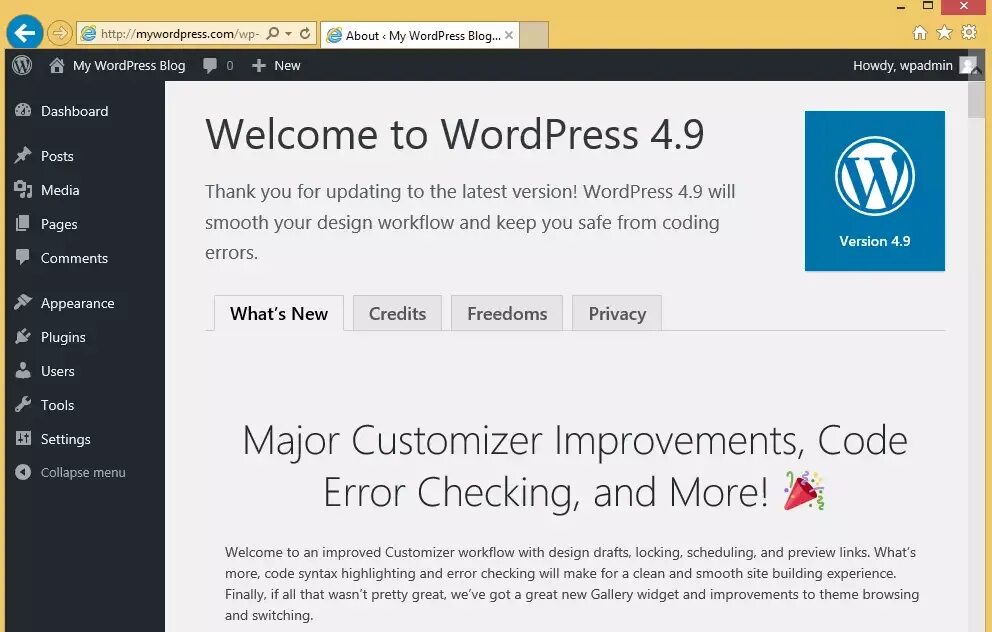Click the house icon in admin bar
Image resolution: width=992 pixels, height=632 pixels.
click(56, 65)
